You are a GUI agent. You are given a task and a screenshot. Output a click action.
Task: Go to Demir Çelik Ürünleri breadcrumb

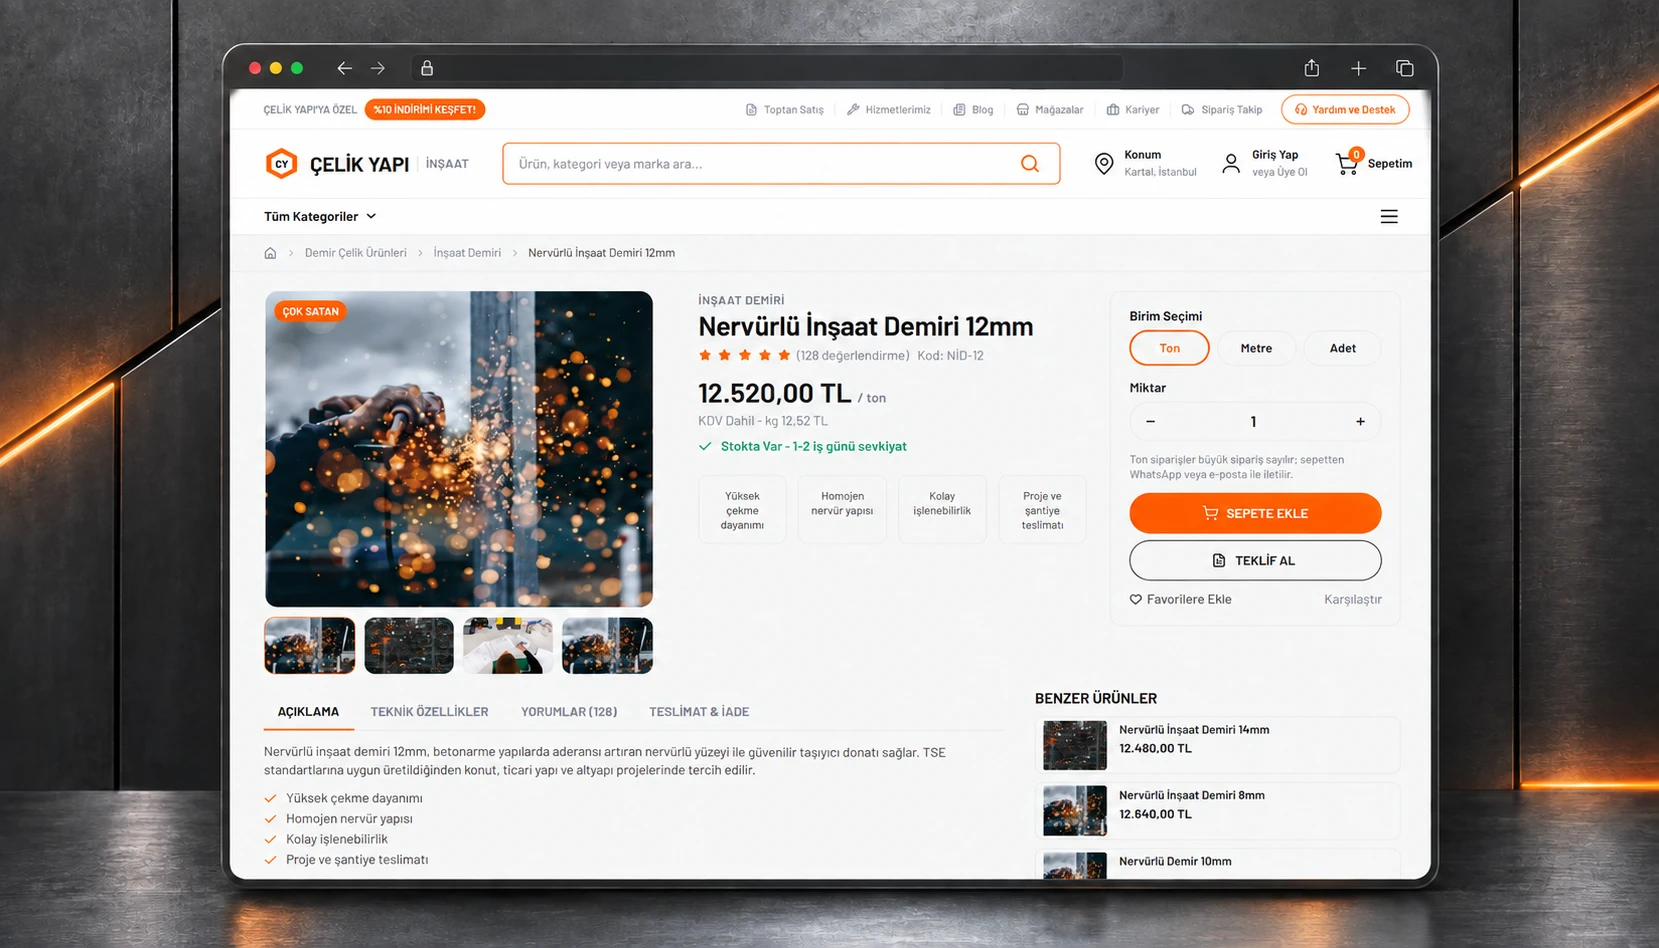click(356, 253)
